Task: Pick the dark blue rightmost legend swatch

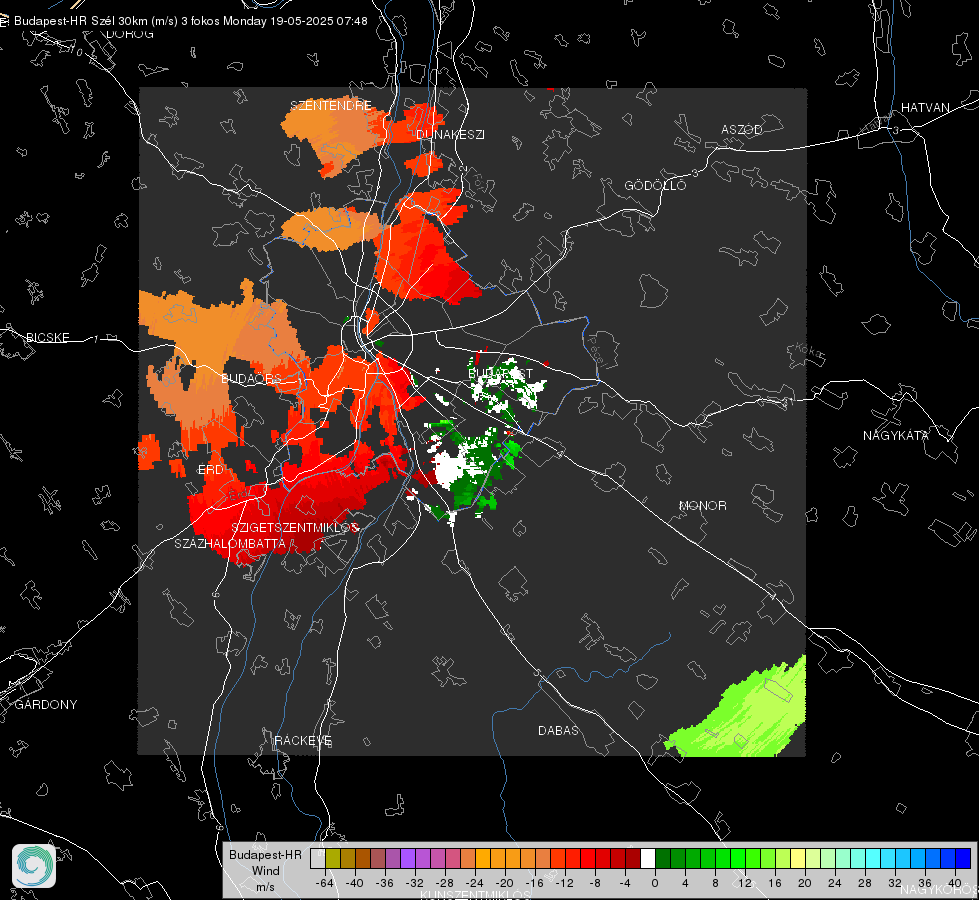Action: [x=963, y=859]
